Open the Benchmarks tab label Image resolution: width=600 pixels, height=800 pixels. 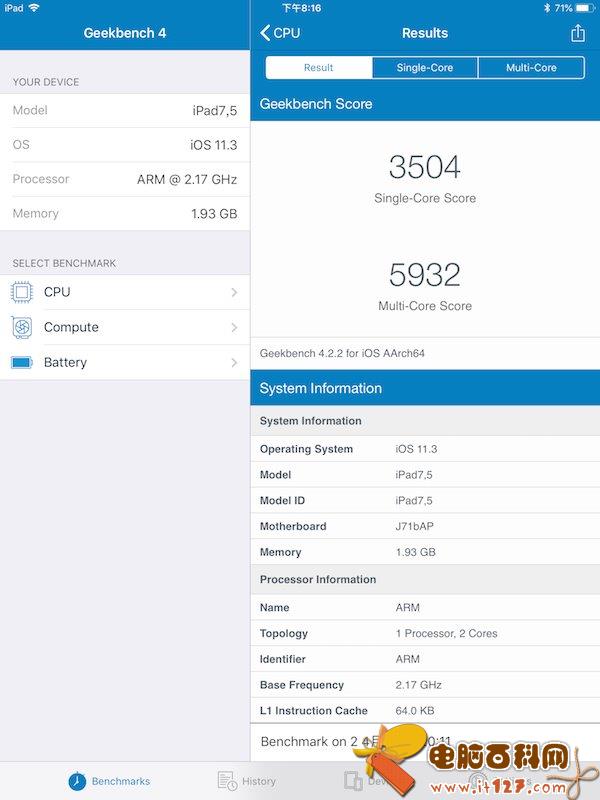click(121, 781)
